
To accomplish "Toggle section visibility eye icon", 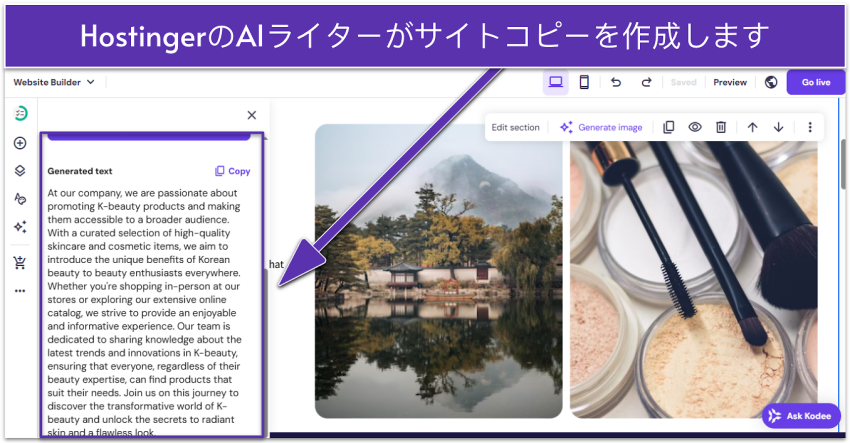I will point(695,127).
